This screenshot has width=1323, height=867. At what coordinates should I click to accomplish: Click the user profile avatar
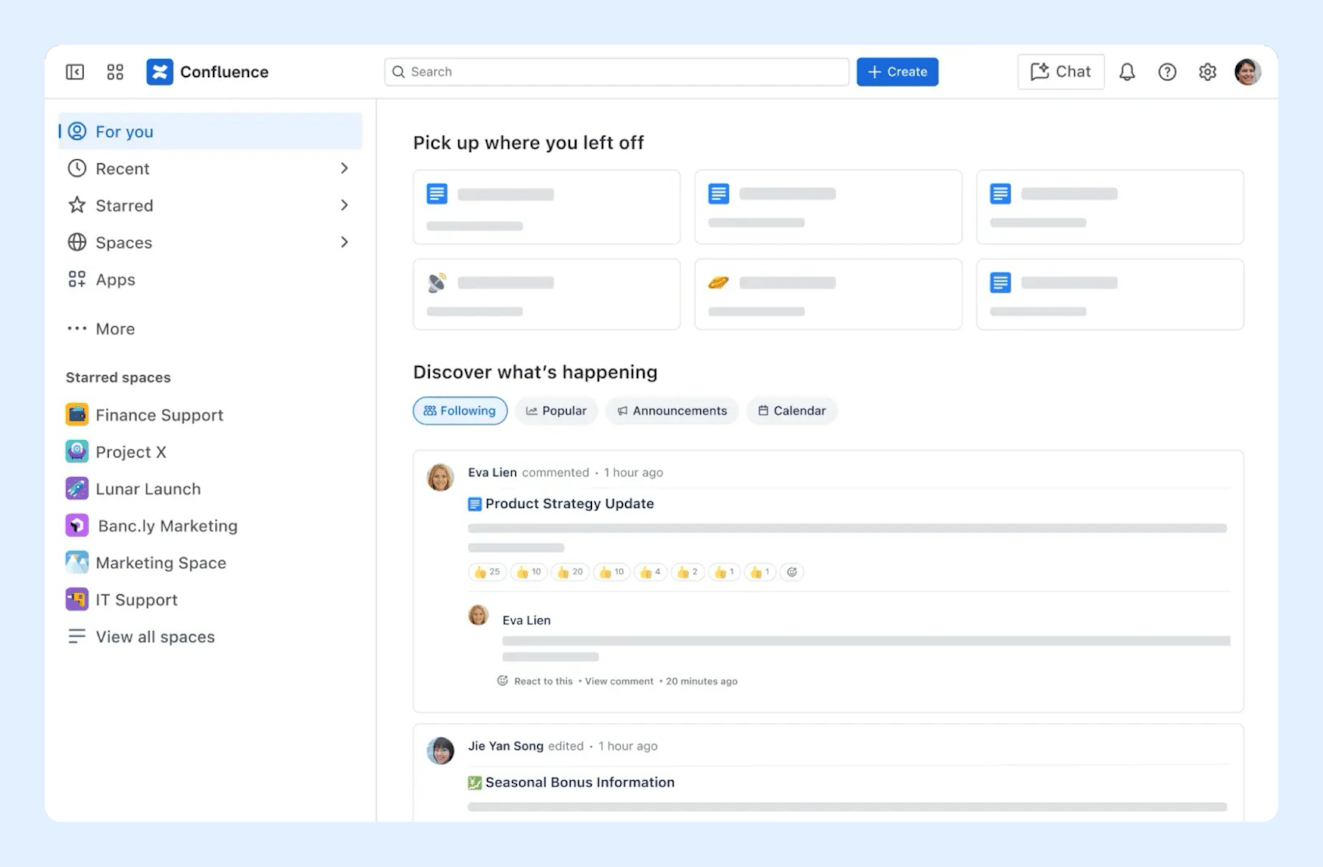[x=1247, y=72]
